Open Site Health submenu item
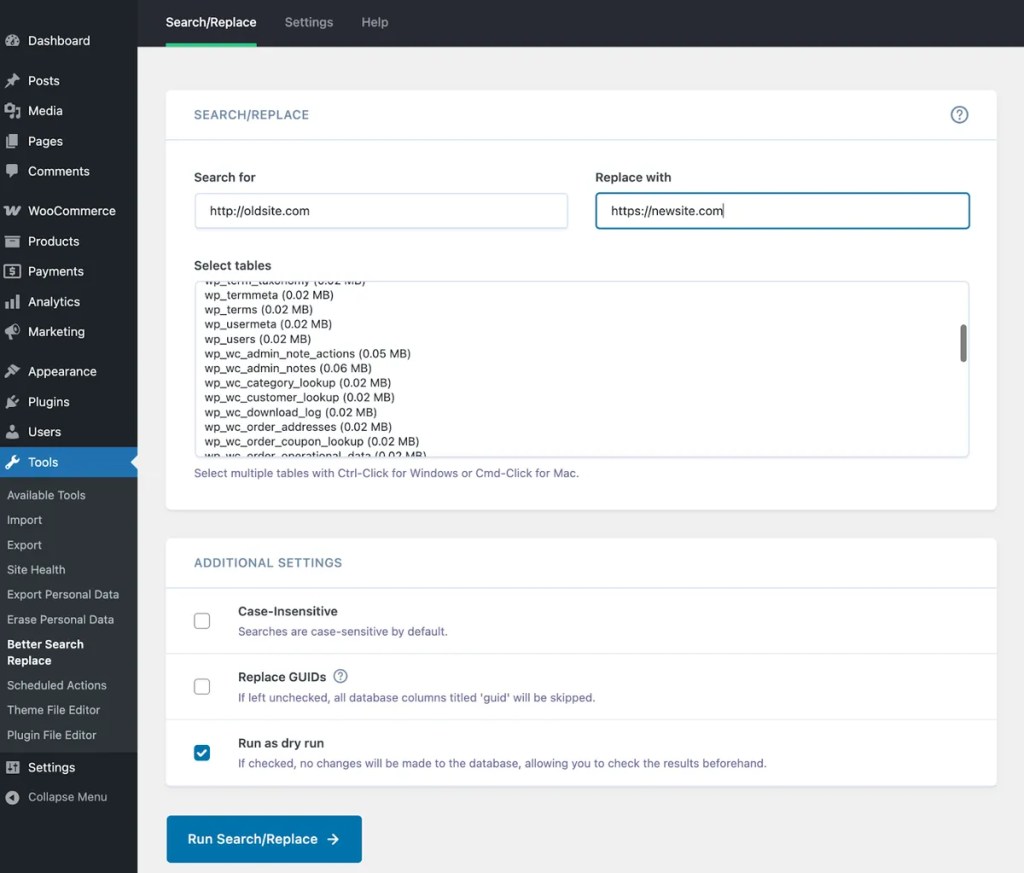This screenshot has height=873, width=1024. [x=36, y=569]
